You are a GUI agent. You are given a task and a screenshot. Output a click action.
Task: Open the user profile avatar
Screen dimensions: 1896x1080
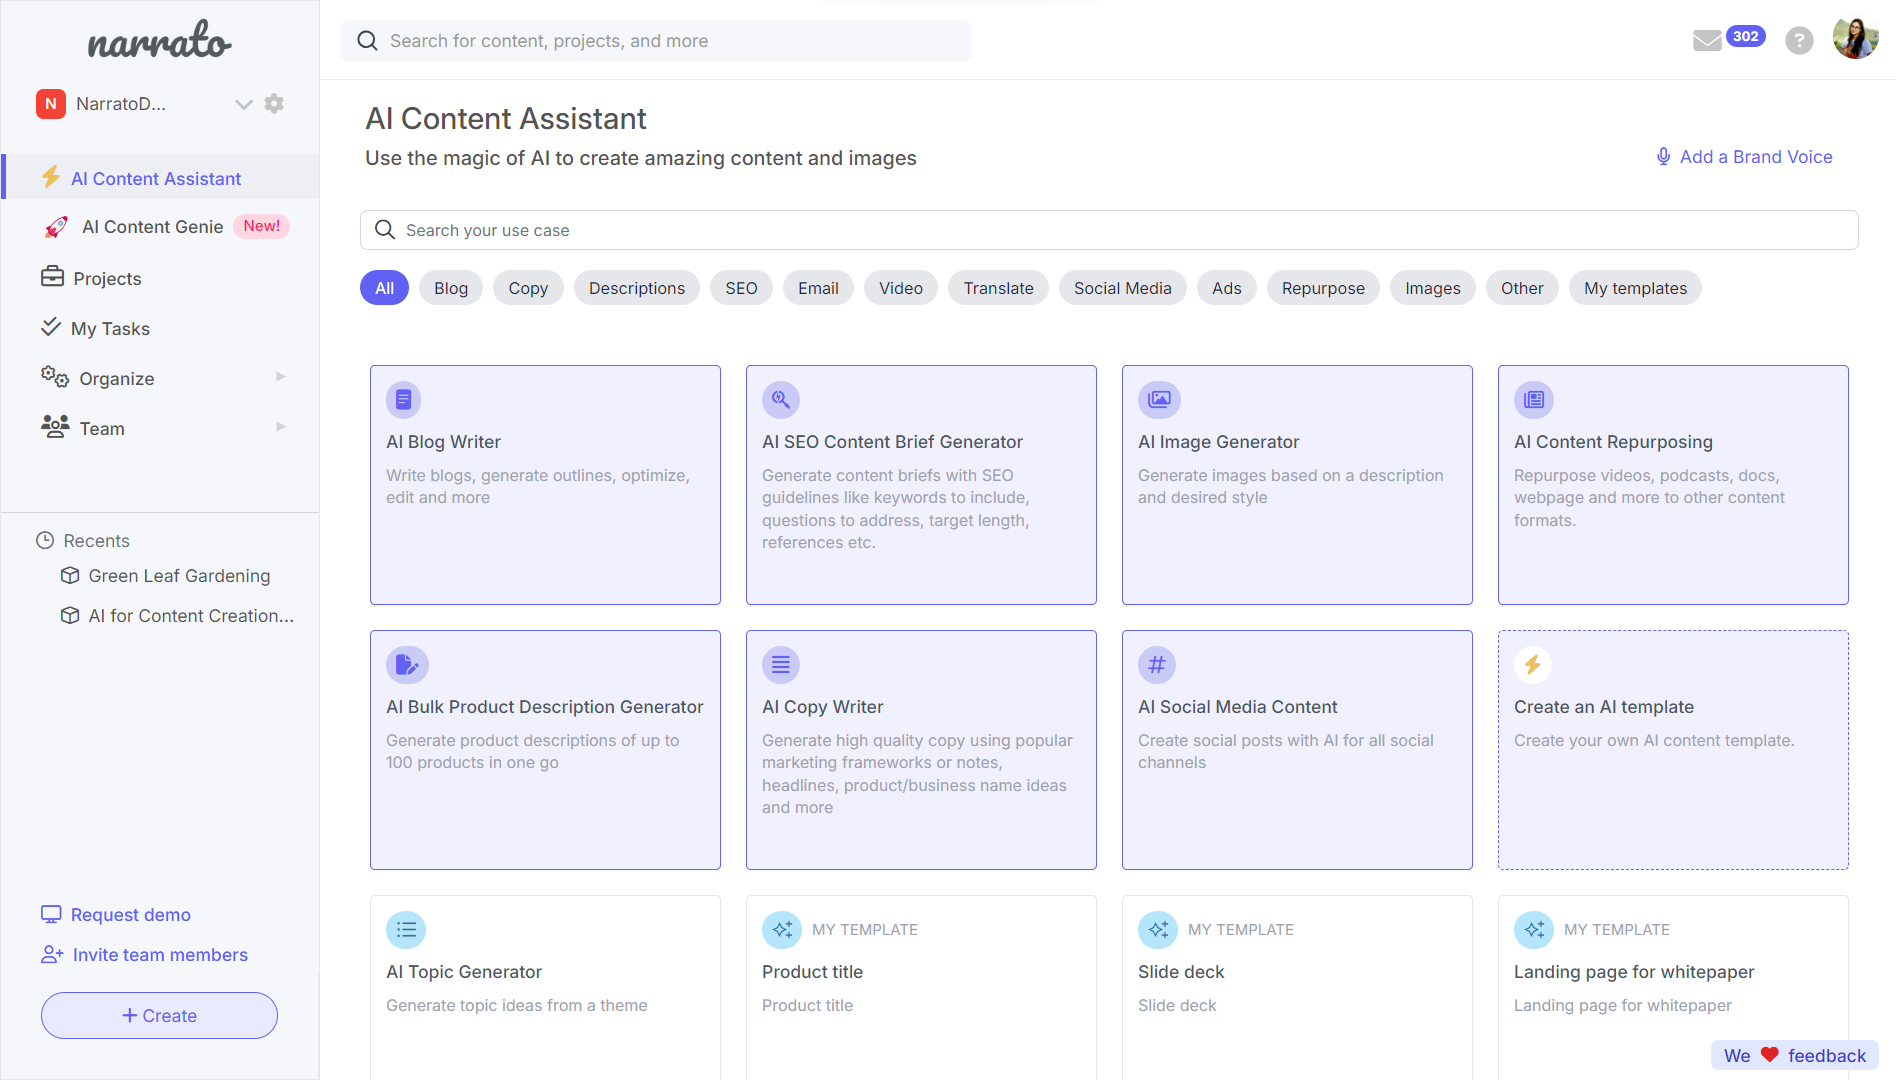pyautogui.click(x=1855, y=39)
